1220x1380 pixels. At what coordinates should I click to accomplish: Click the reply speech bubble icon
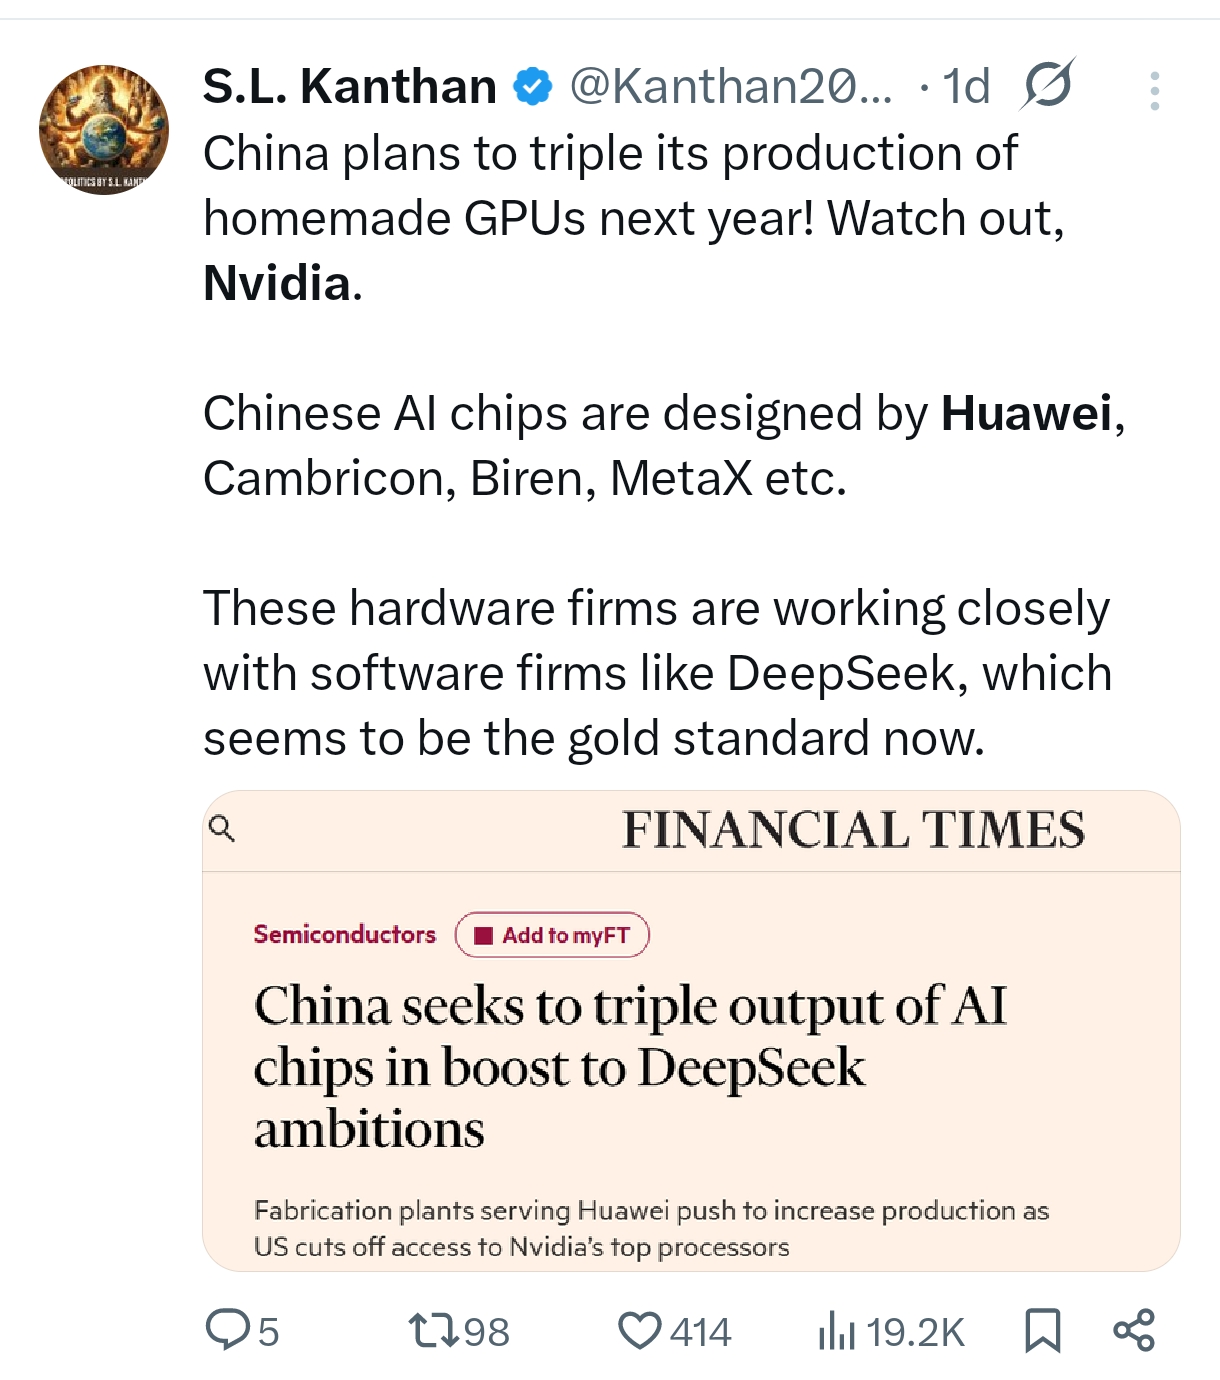[227, 1331]
